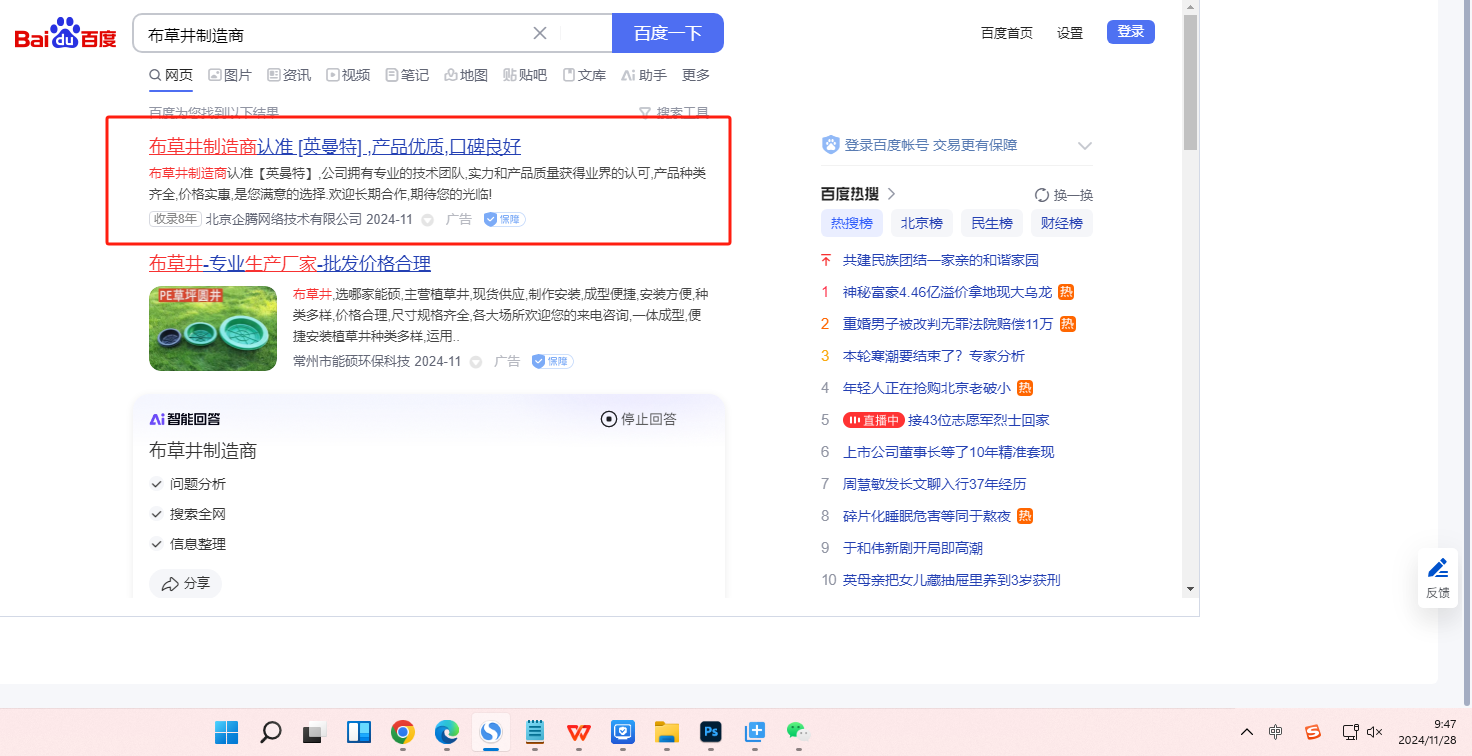Open the 搜索工具 filter tools
The width and height of the screenshot is (1472, 756).
click(674, 113)
